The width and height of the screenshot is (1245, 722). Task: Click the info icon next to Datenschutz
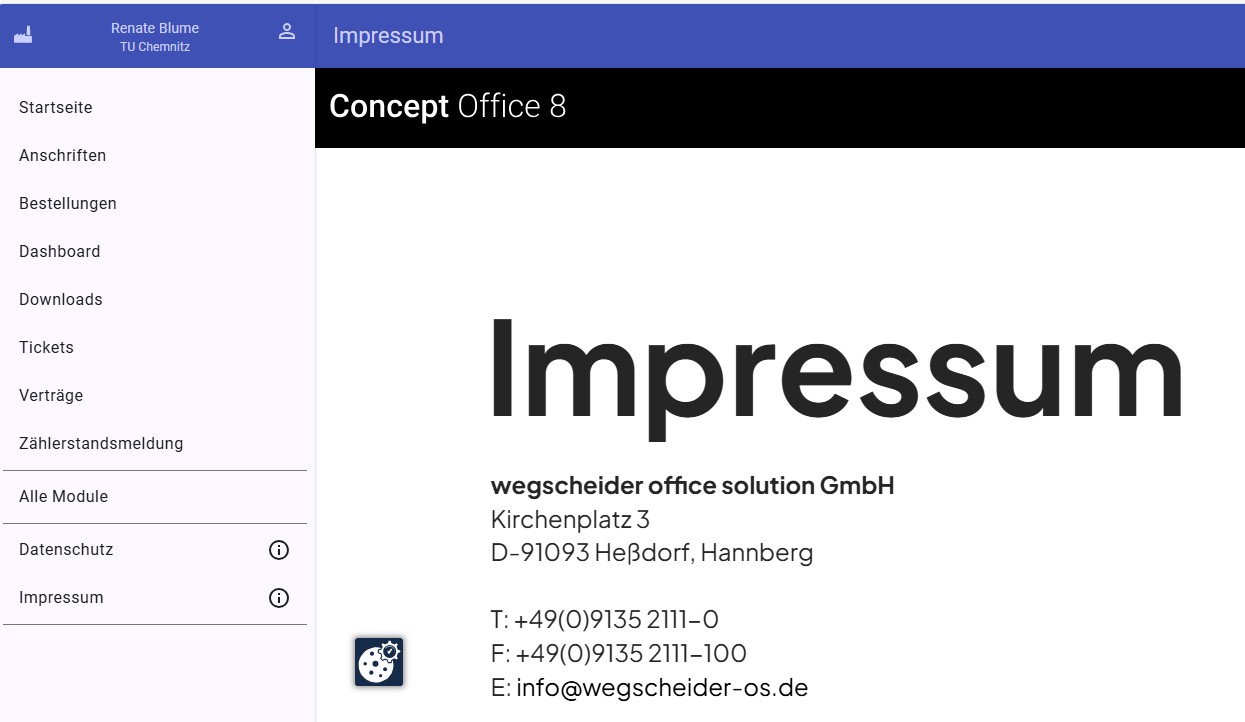pyautogui.click(x=279, y=550)
